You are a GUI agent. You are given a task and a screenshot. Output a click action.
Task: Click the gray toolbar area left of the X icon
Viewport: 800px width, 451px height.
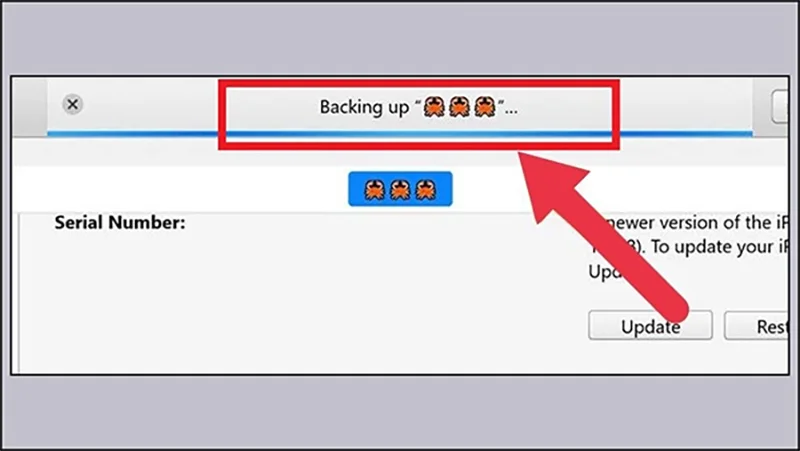(30, 106)
